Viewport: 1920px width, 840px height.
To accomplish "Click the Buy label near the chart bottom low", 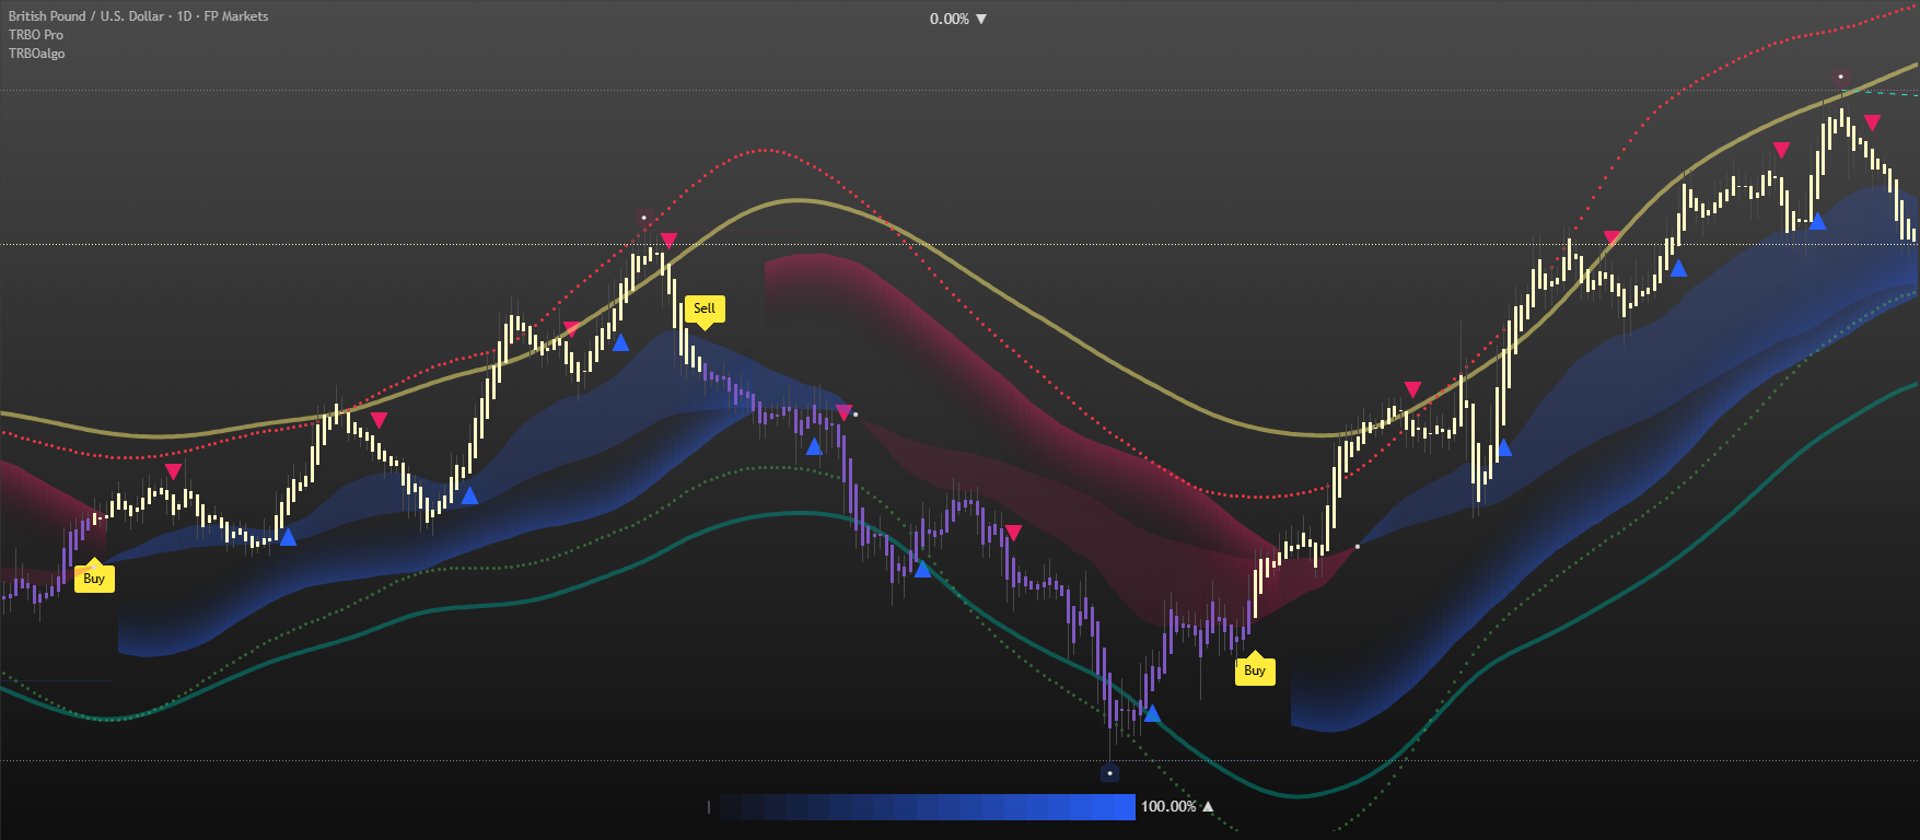I will pyautogui.click(x=1255, y=670).
